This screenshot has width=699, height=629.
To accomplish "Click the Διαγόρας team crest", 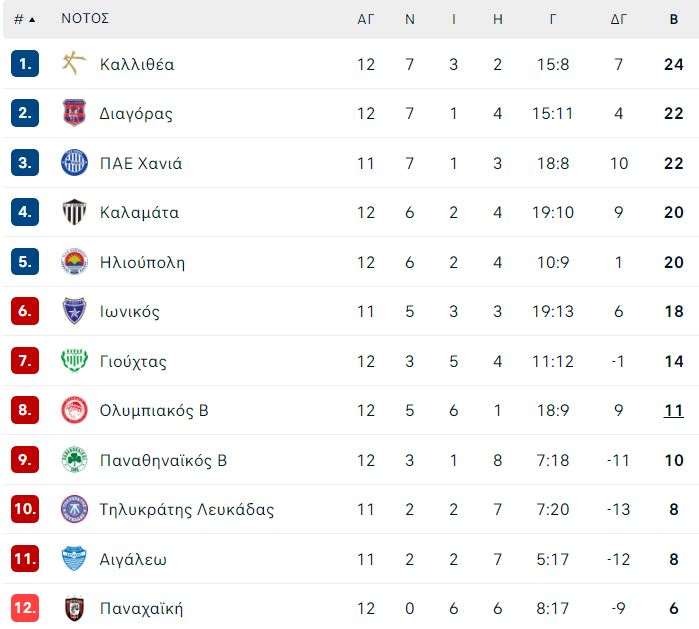I will (74, 113).
